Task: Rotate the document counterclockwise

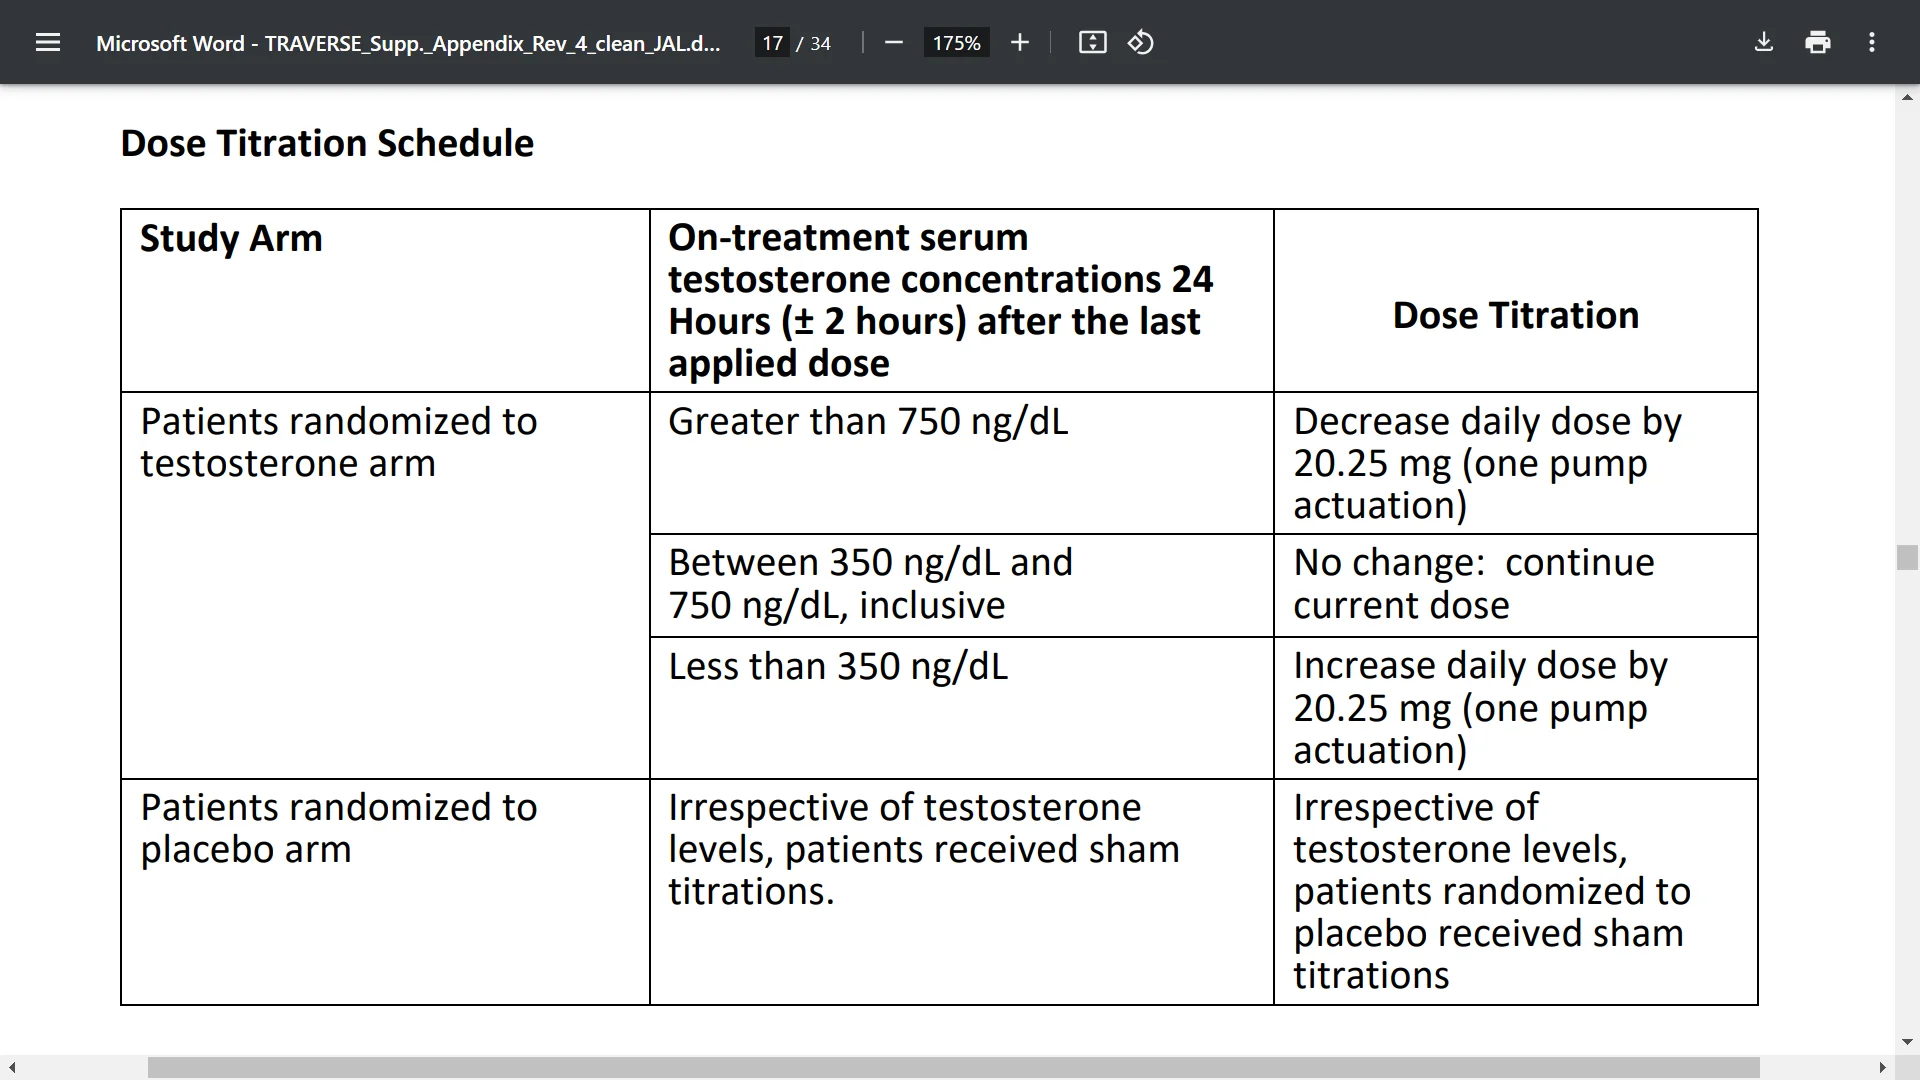Action: pyautogui.click(x=1141, y=43)
